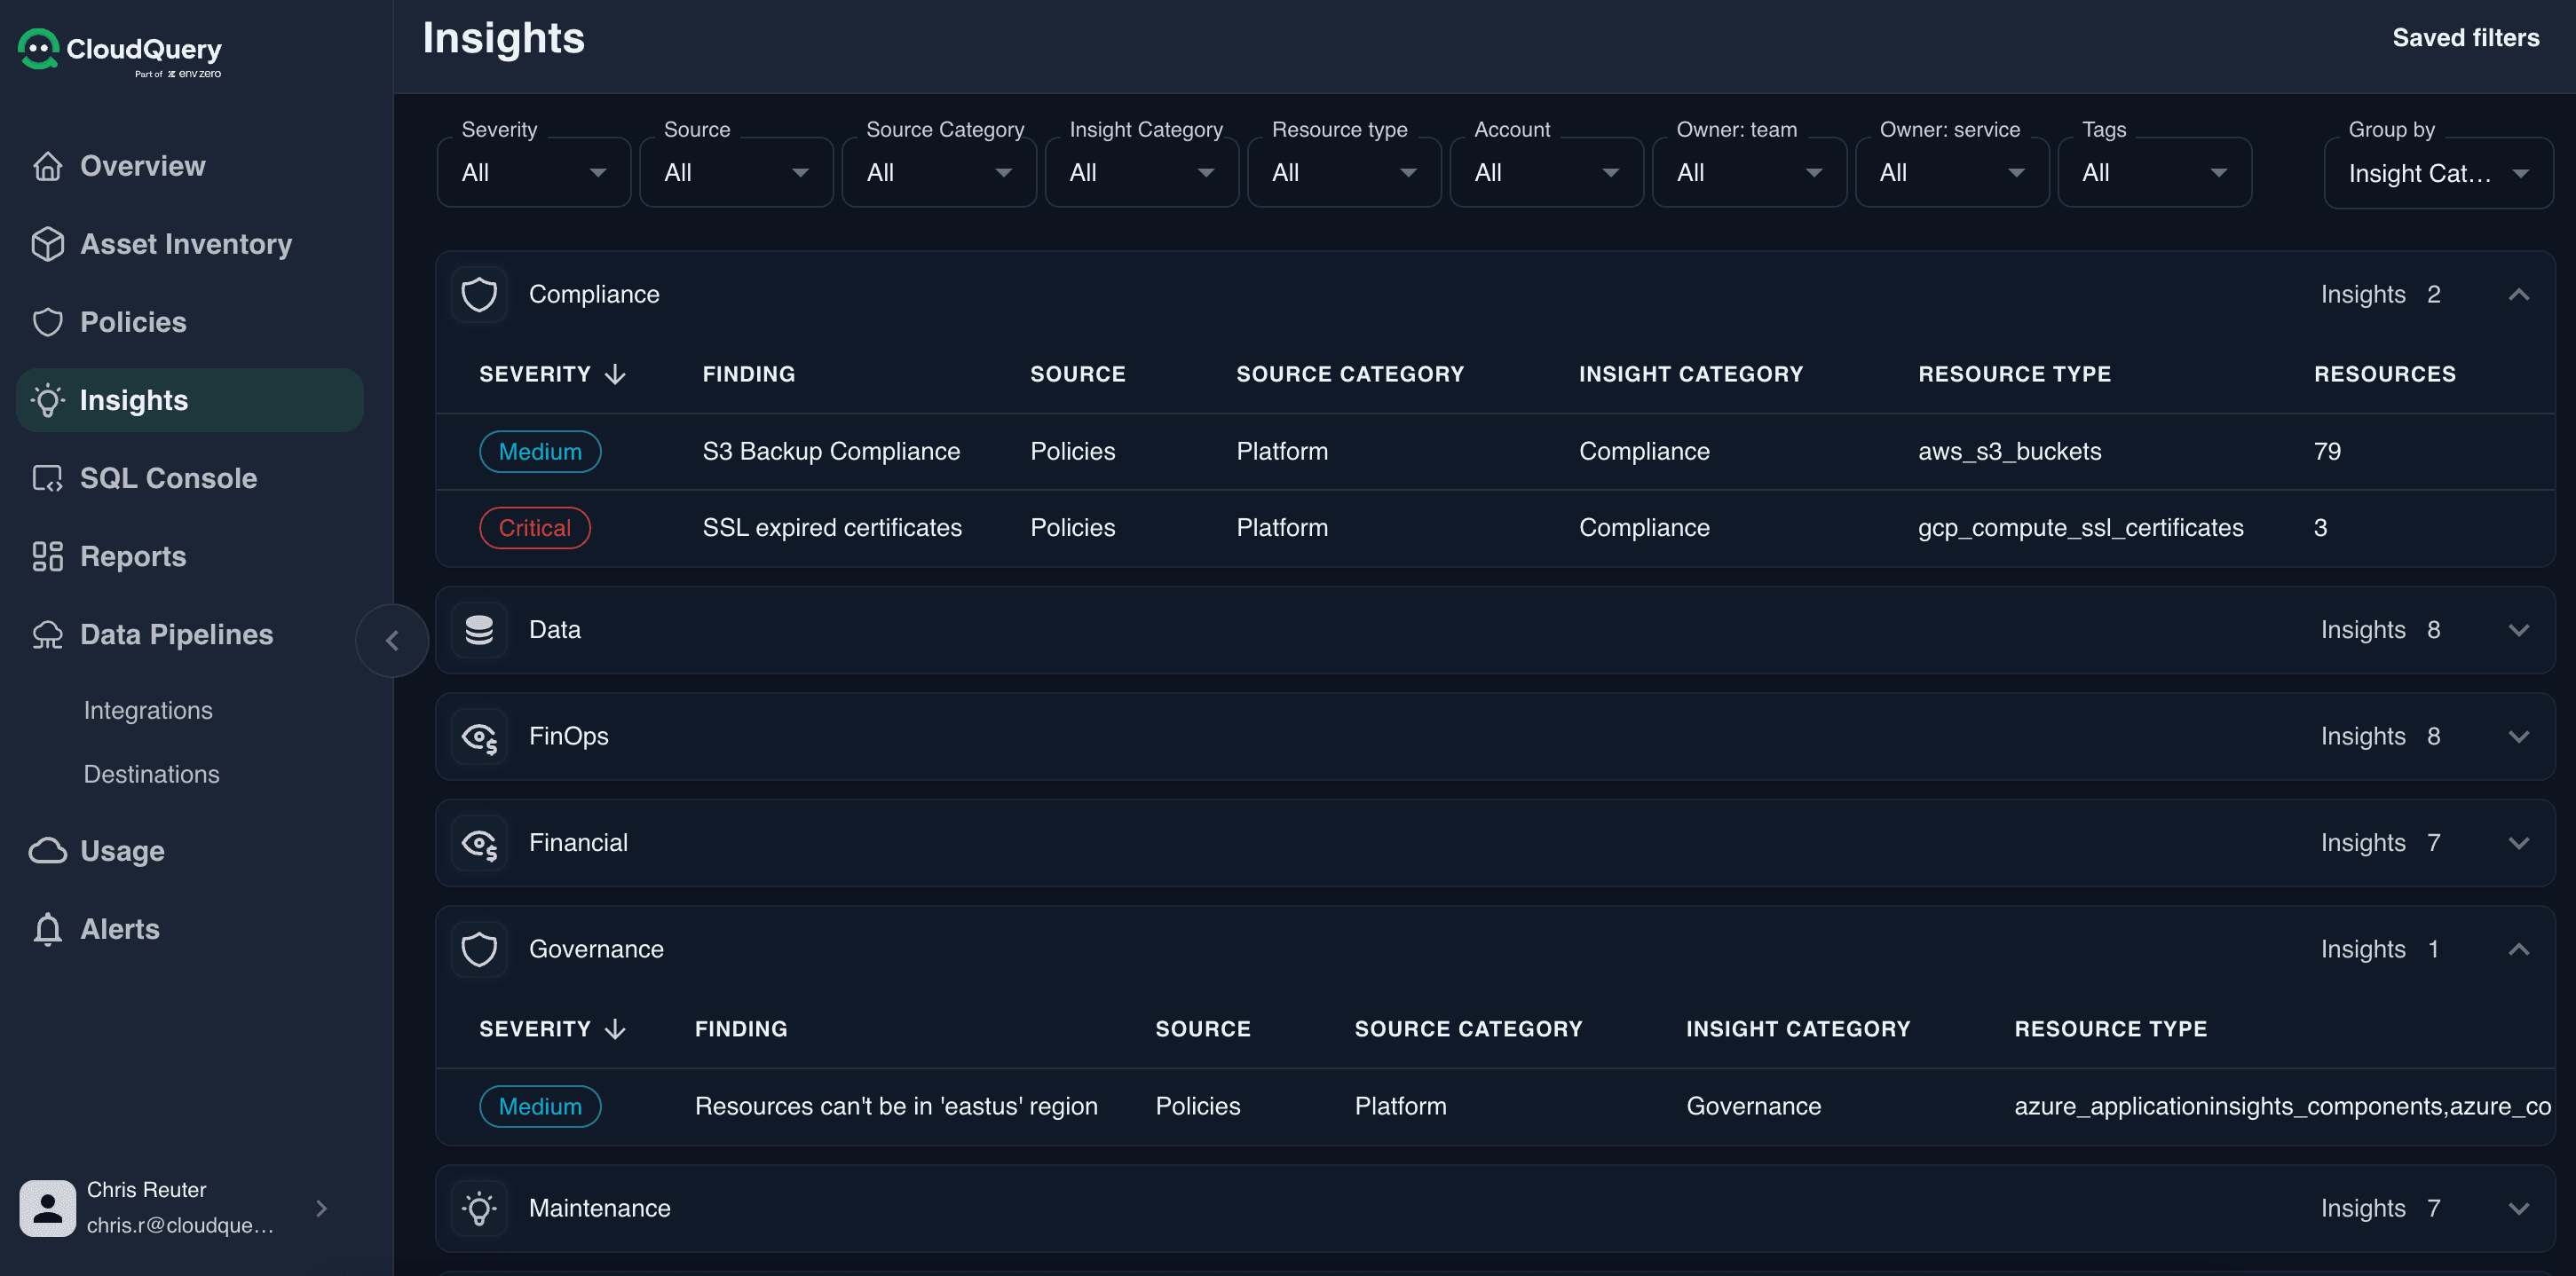The image size is (2576, 1276).
Task: Navigate to Integrations
Action: [x=147, y=710]
